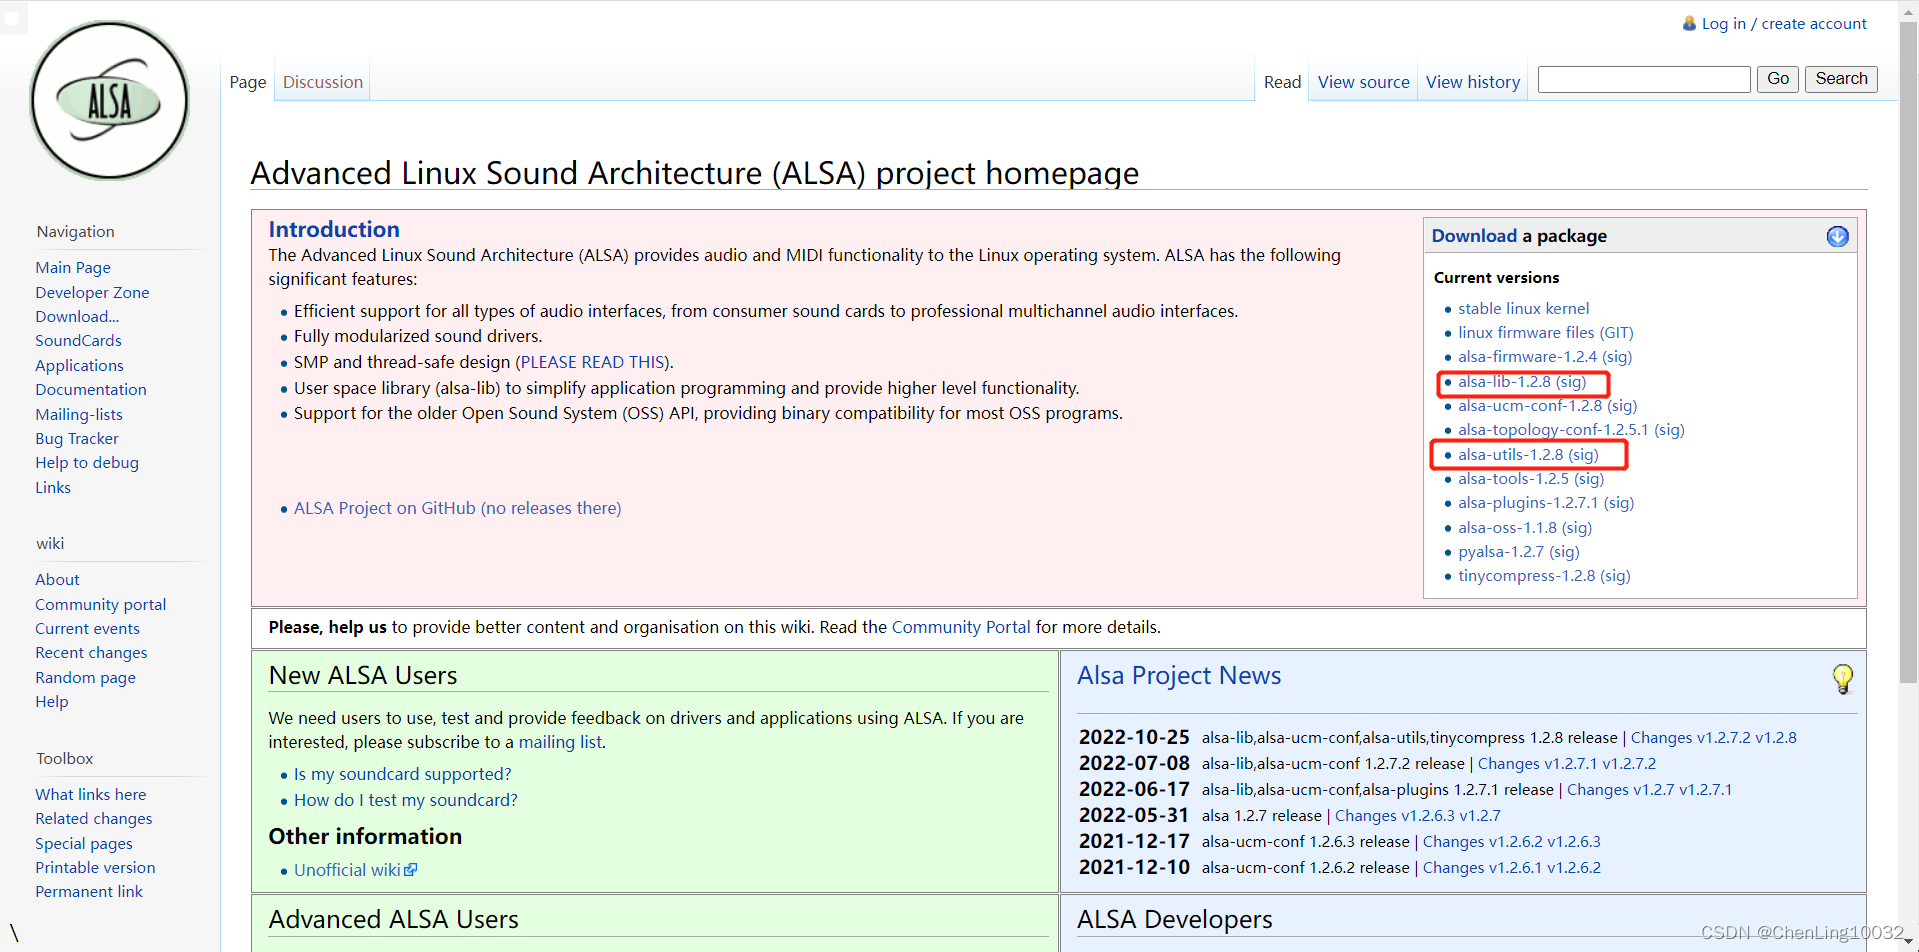Click the light bulb news icon
Screen dimensions: 1919x952
click(1842, 679)
